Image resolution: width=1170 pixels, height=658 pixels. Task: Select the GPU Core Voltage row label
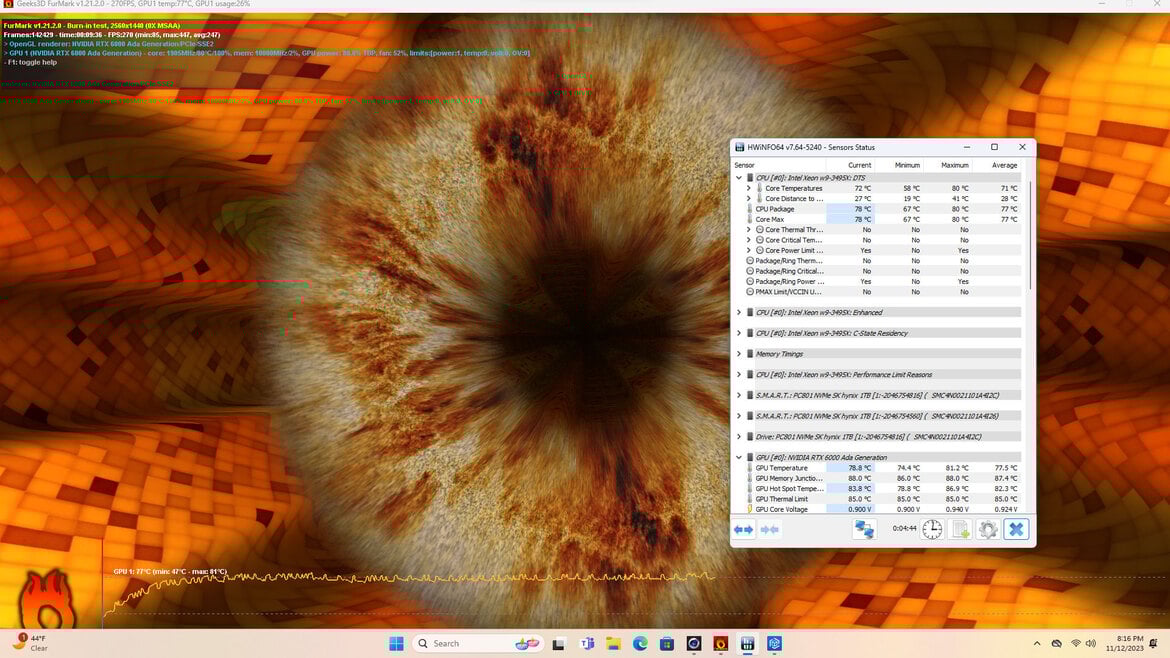click(781, 510)
